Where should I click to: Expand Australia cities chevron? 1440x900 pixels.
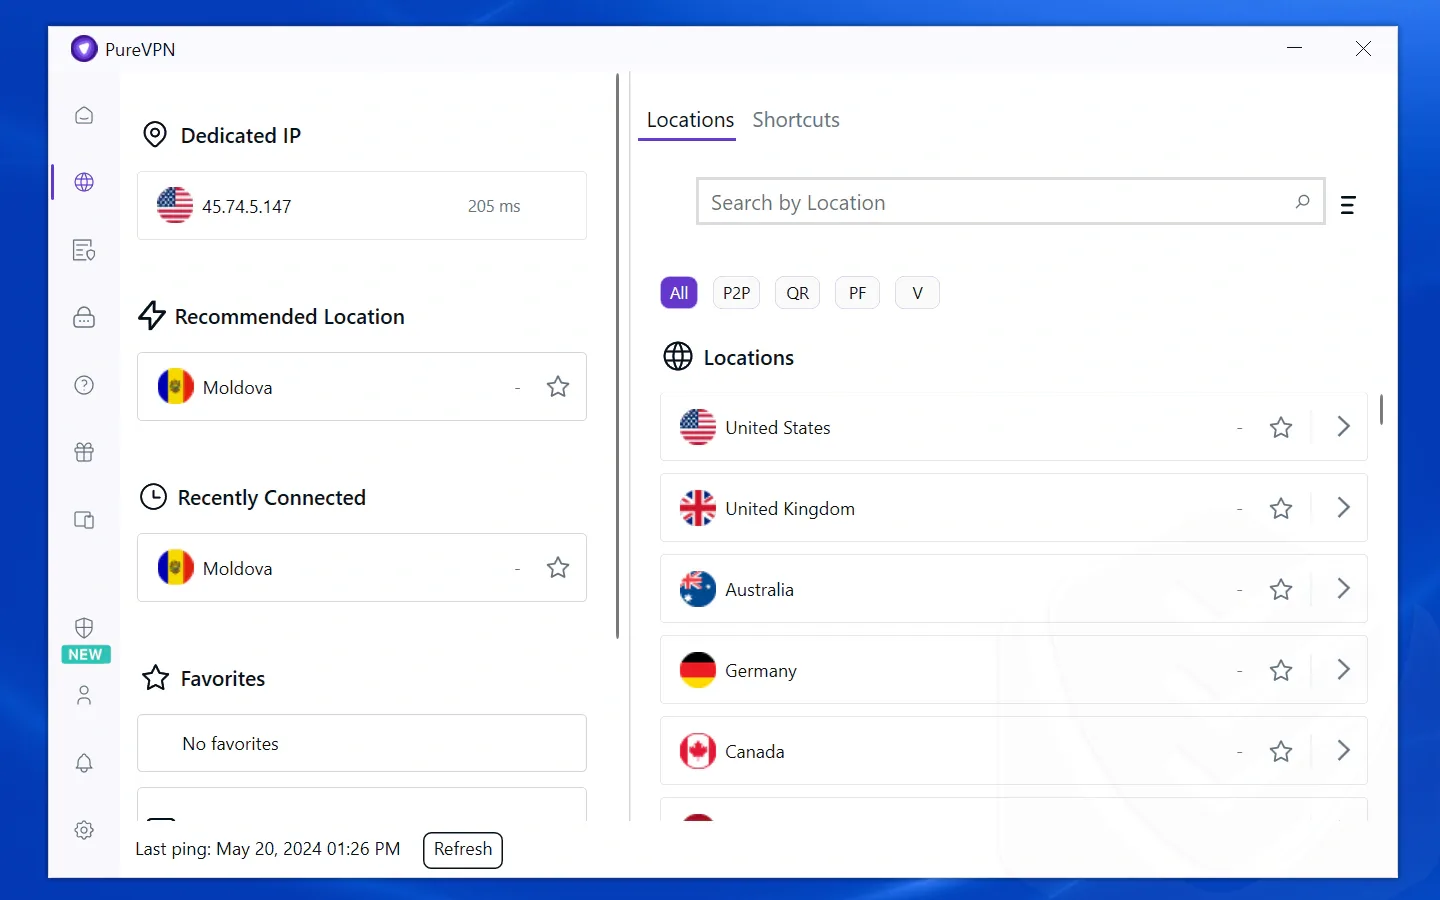click(1343, 588)
